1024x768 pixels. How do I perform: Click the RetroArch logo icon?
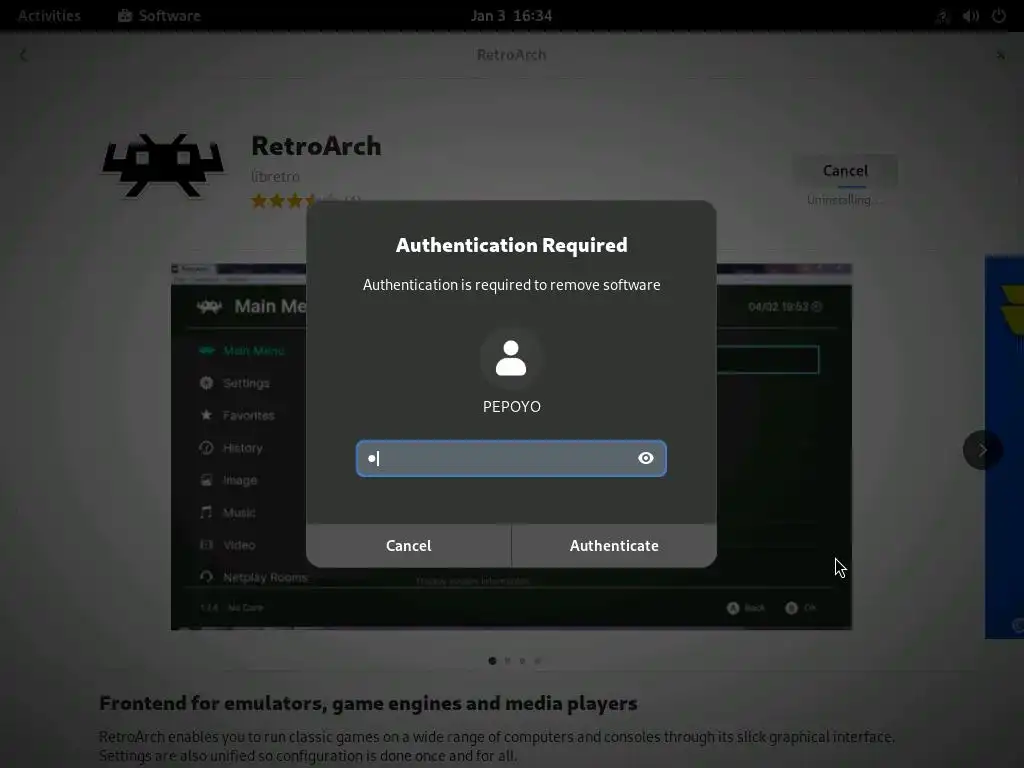coord(163,165)
